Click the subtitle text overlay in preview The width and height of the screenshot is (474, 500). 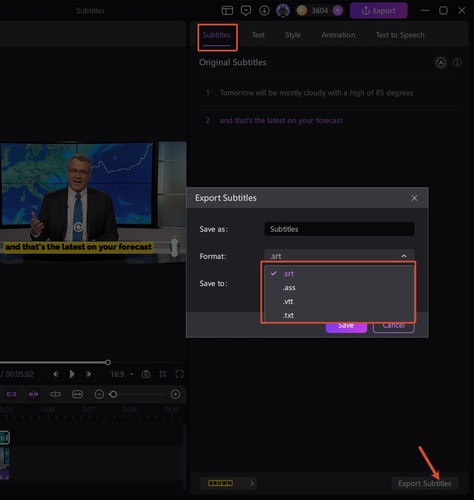coord(78,247)
